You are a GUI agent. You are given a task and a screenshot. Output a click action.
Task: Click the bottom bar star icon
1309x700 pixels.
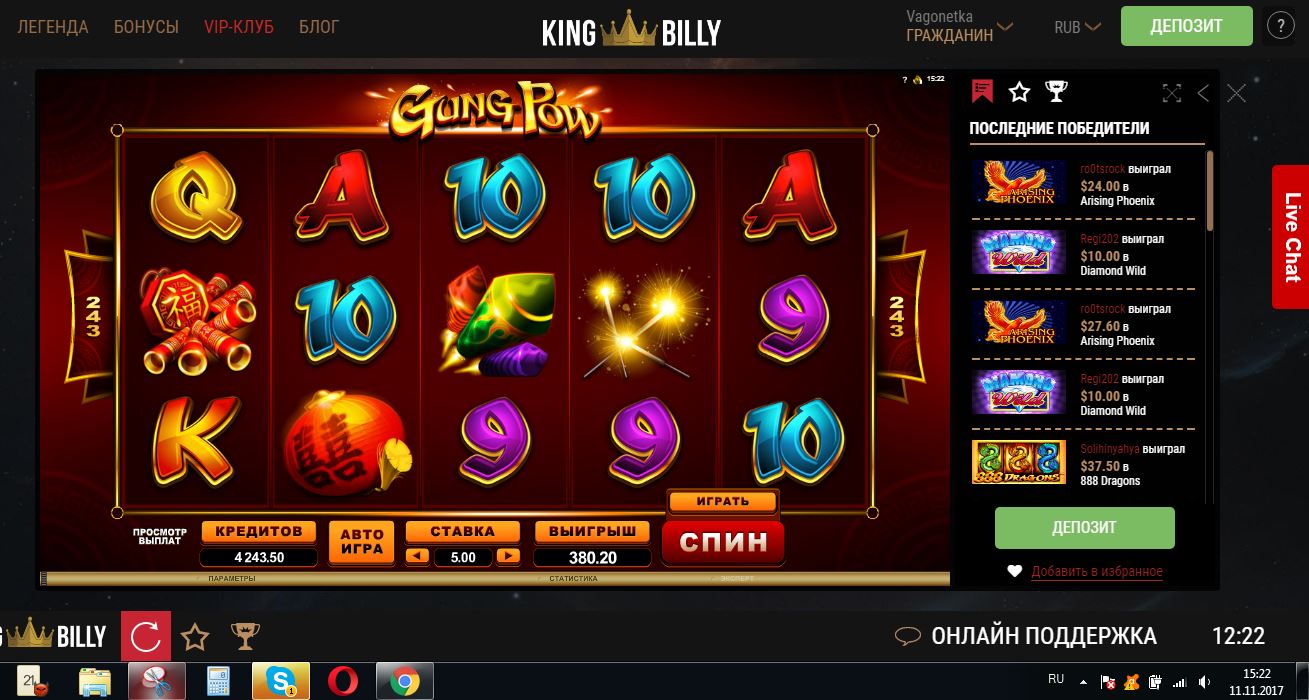195,636
